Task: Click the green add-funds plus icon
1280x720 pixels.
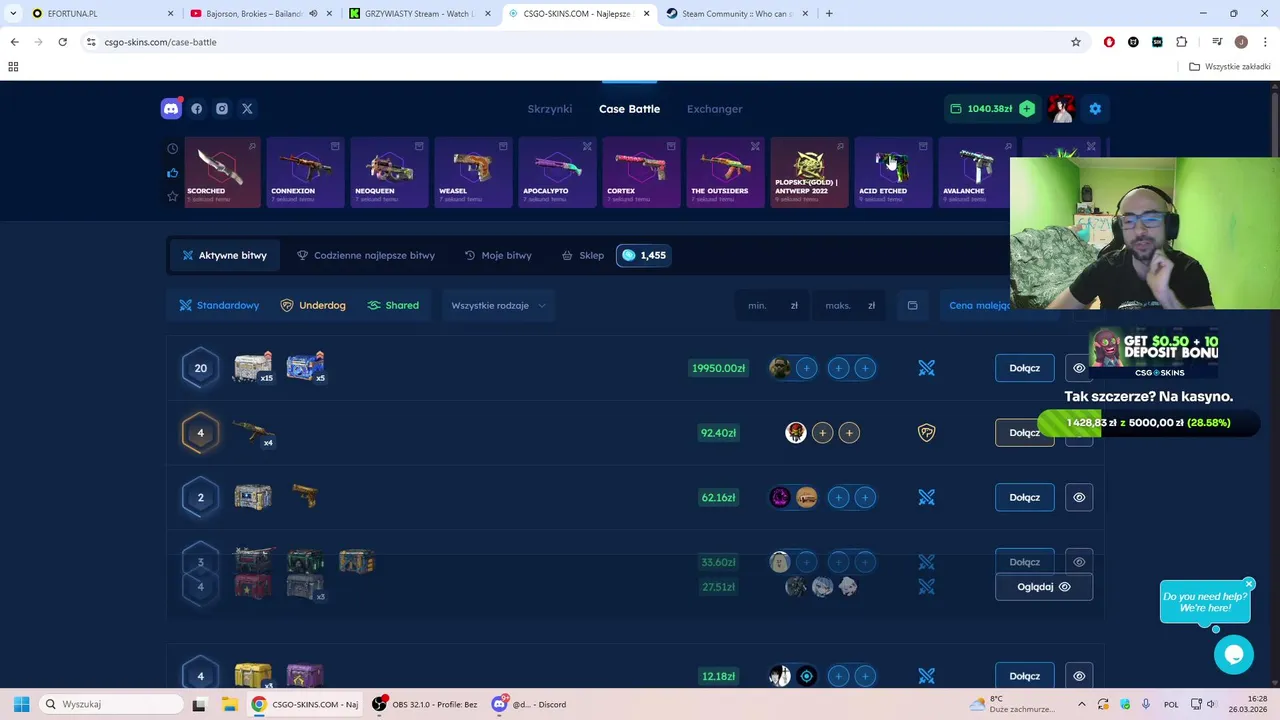Action: (x=1027, y=108)
